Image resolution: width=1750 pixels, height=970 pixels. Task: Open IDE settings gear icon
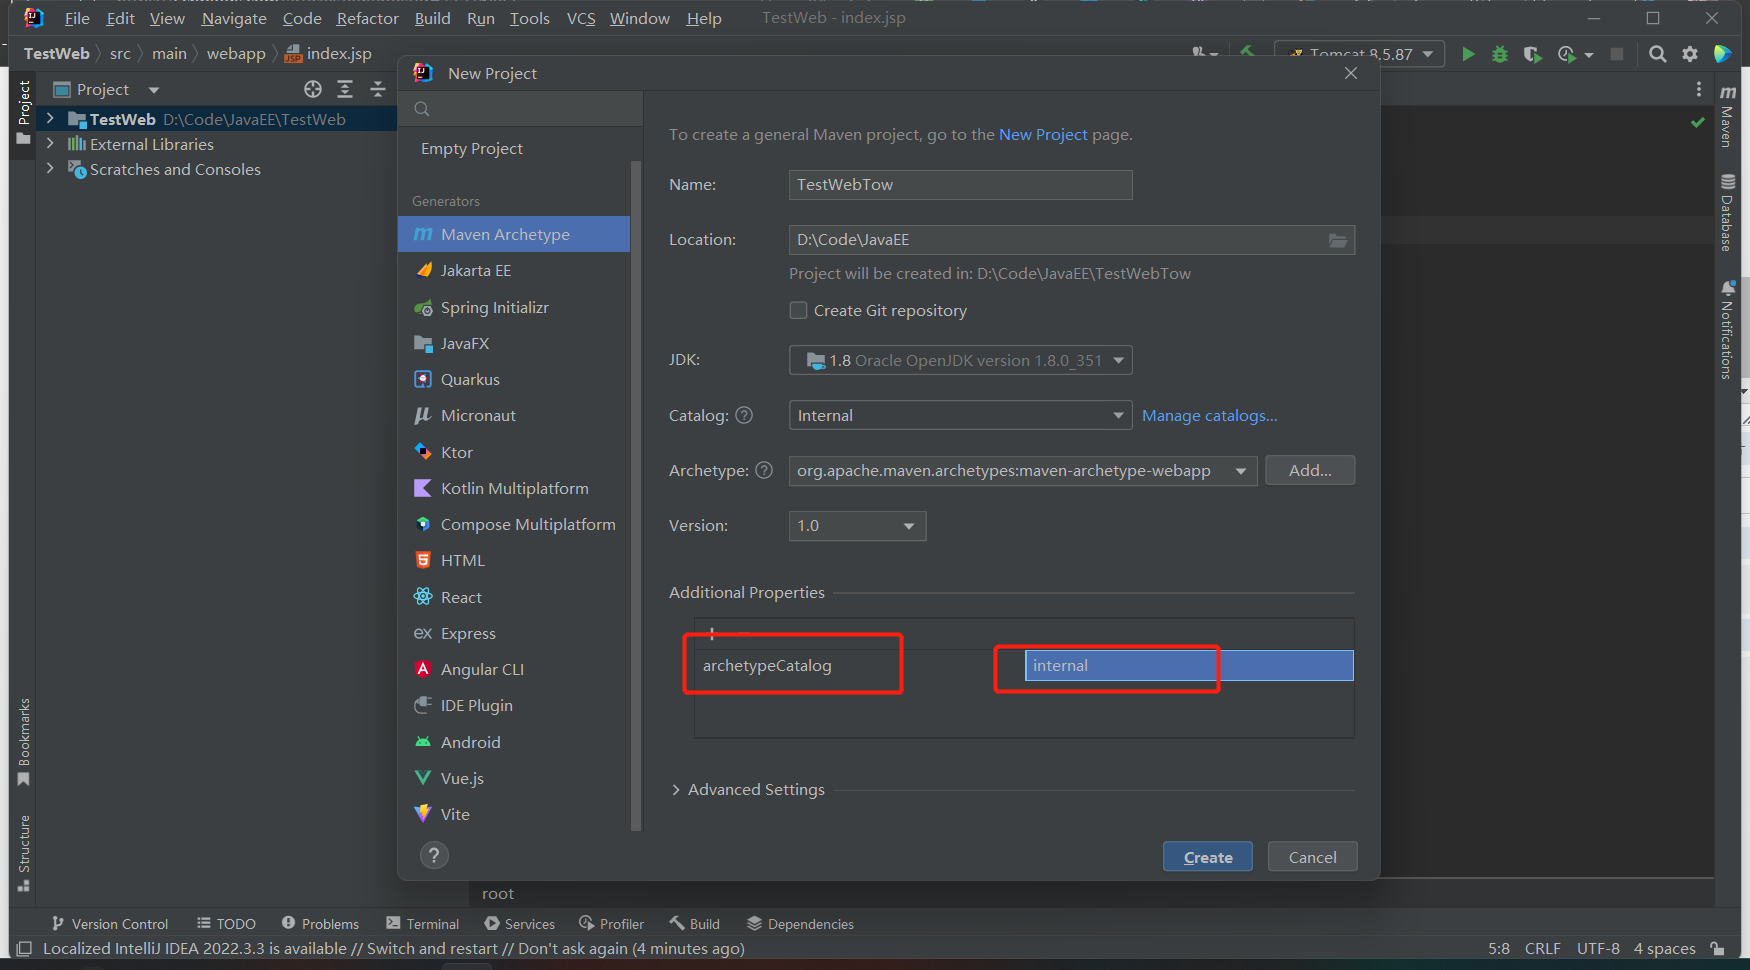pos(1690,54)
